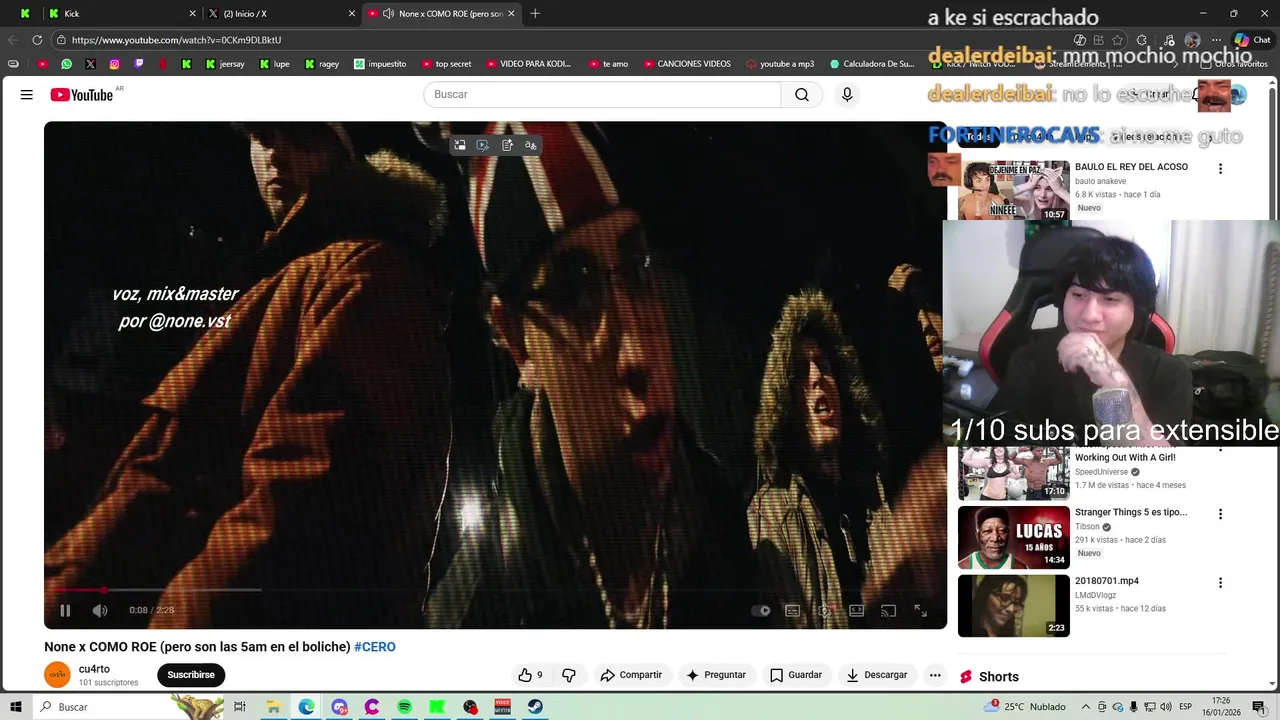Viewport: 1280px width, 720px height.
Task: Open options for 20180701.mp4 video
Action: pyautogui.click(x=1220, y=583)
